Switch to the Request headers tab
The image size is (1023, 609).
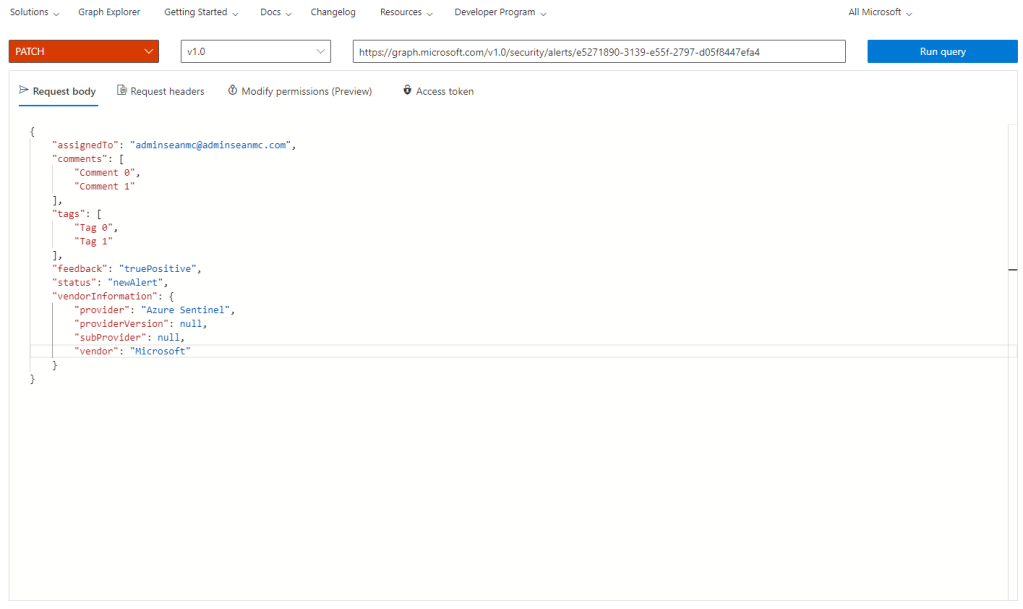point(167,91)
